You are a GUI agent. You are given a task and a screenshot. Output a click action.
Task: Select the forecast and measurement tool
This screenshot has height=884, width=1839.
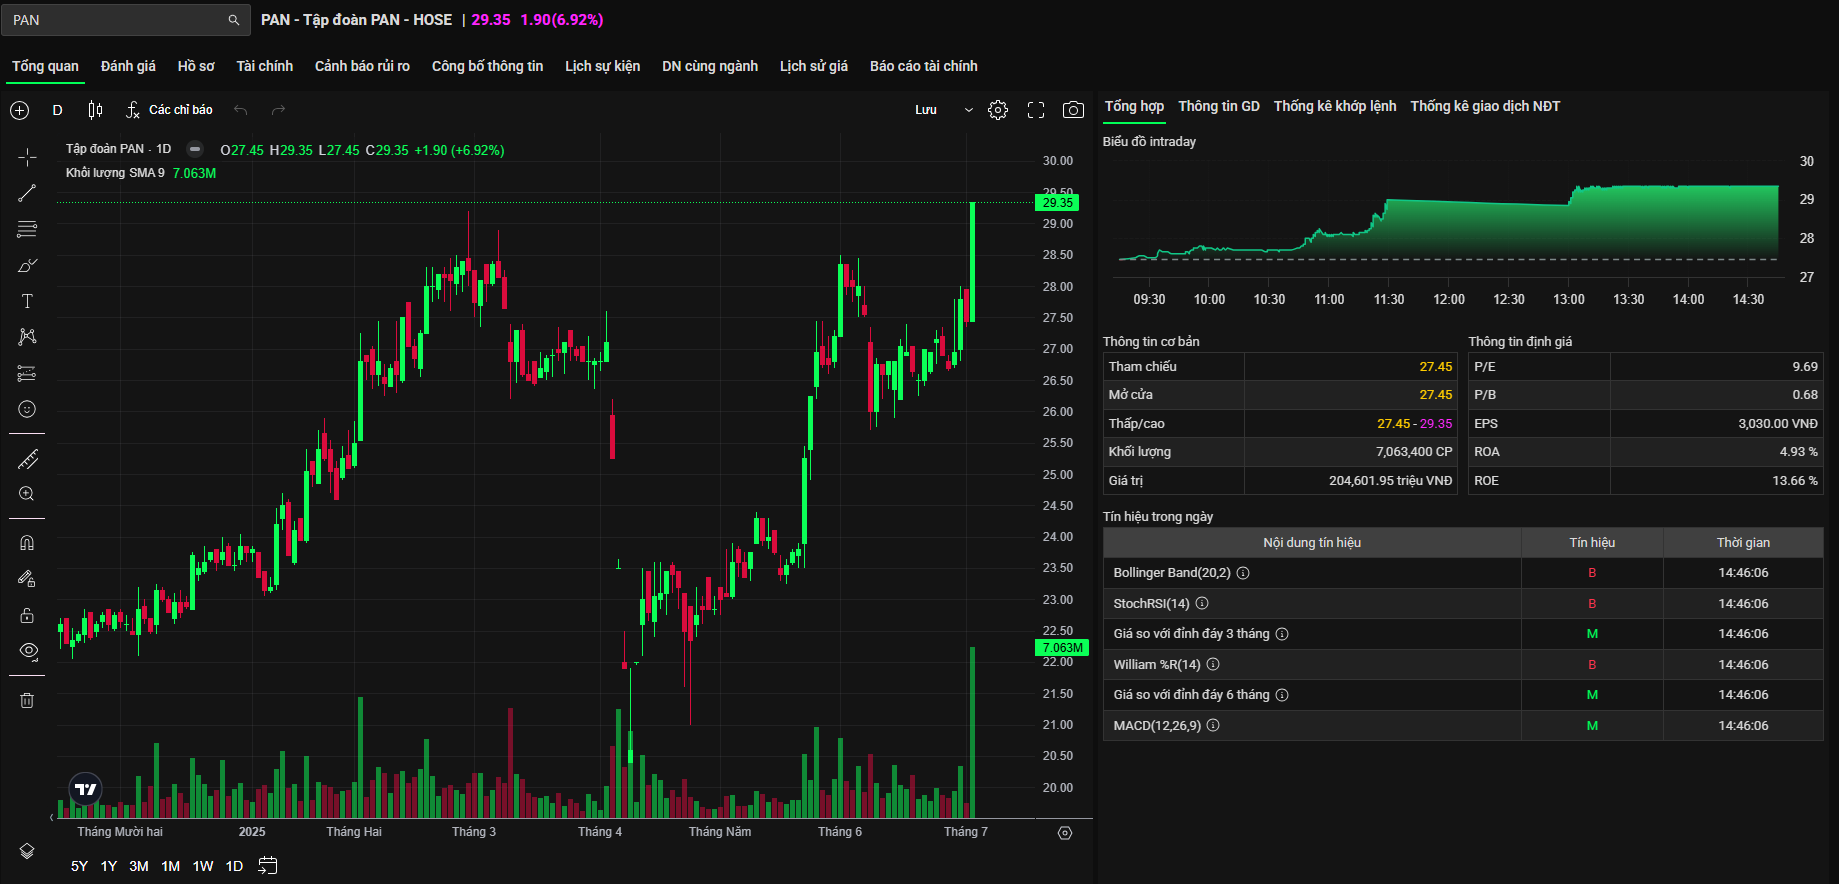[27, 373]
